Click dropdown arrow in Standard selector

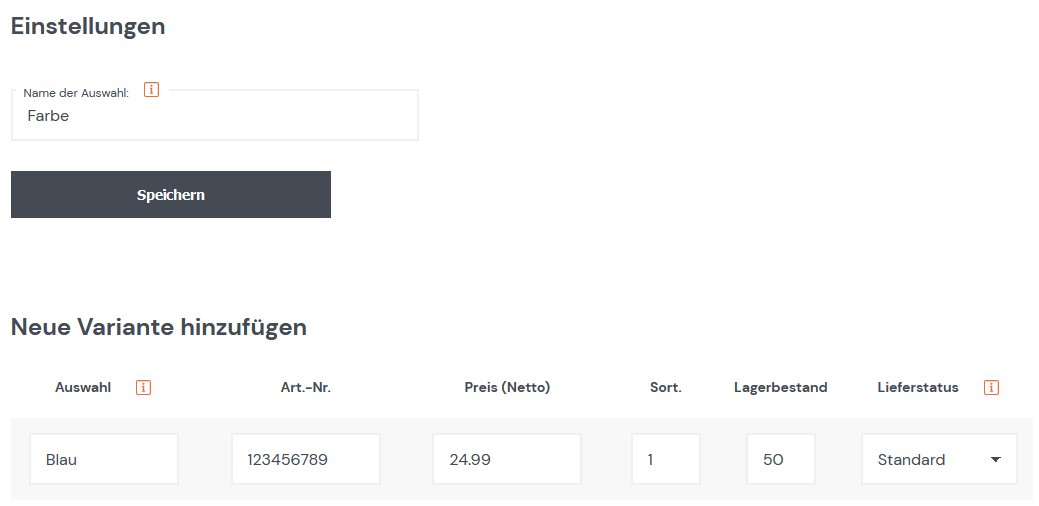(995, 460)
